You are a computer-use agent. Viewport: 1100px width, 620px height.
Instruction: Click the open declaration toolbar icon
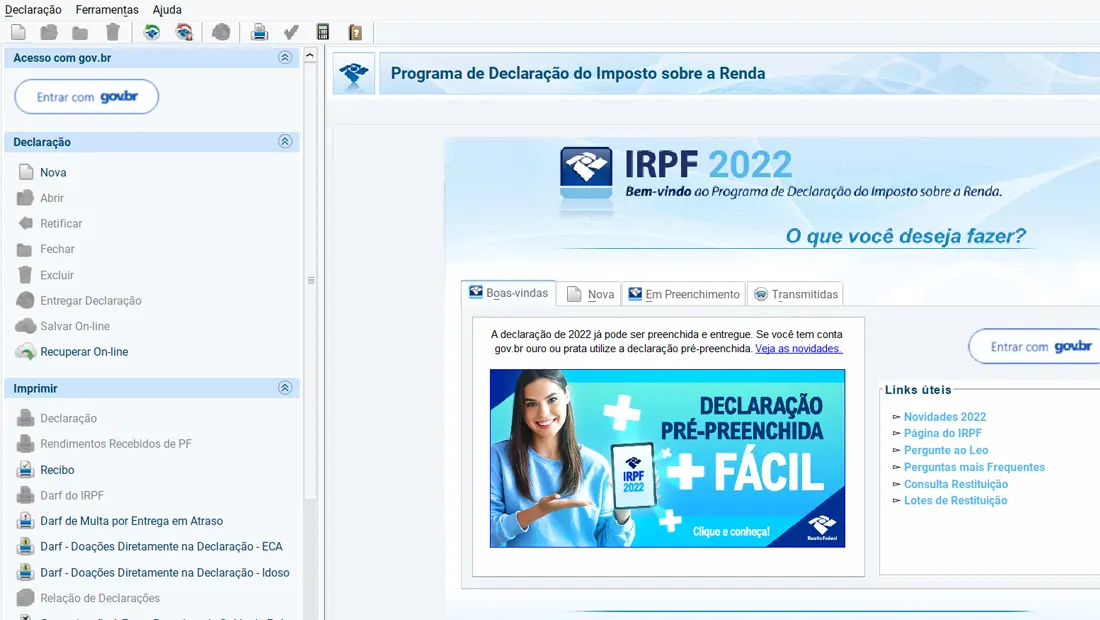pyautogui.click(x=48, y=32)
